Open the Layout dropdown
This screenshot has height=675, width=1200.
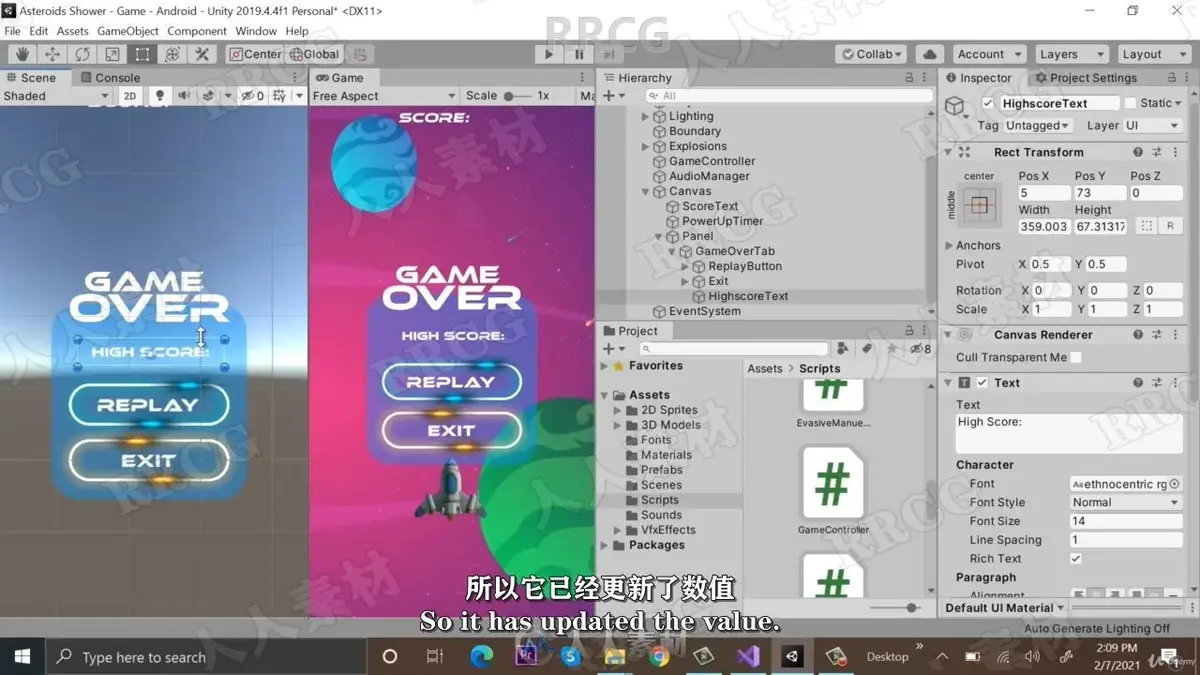1152,54
